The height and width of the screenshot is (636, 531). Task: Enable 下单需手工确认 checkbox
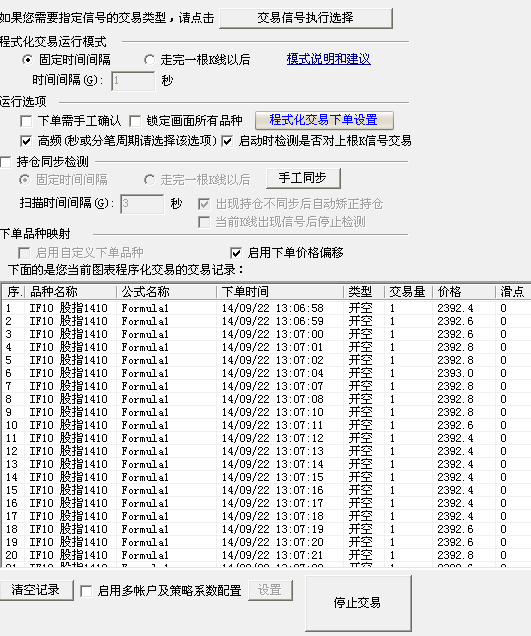coord(26,121)
